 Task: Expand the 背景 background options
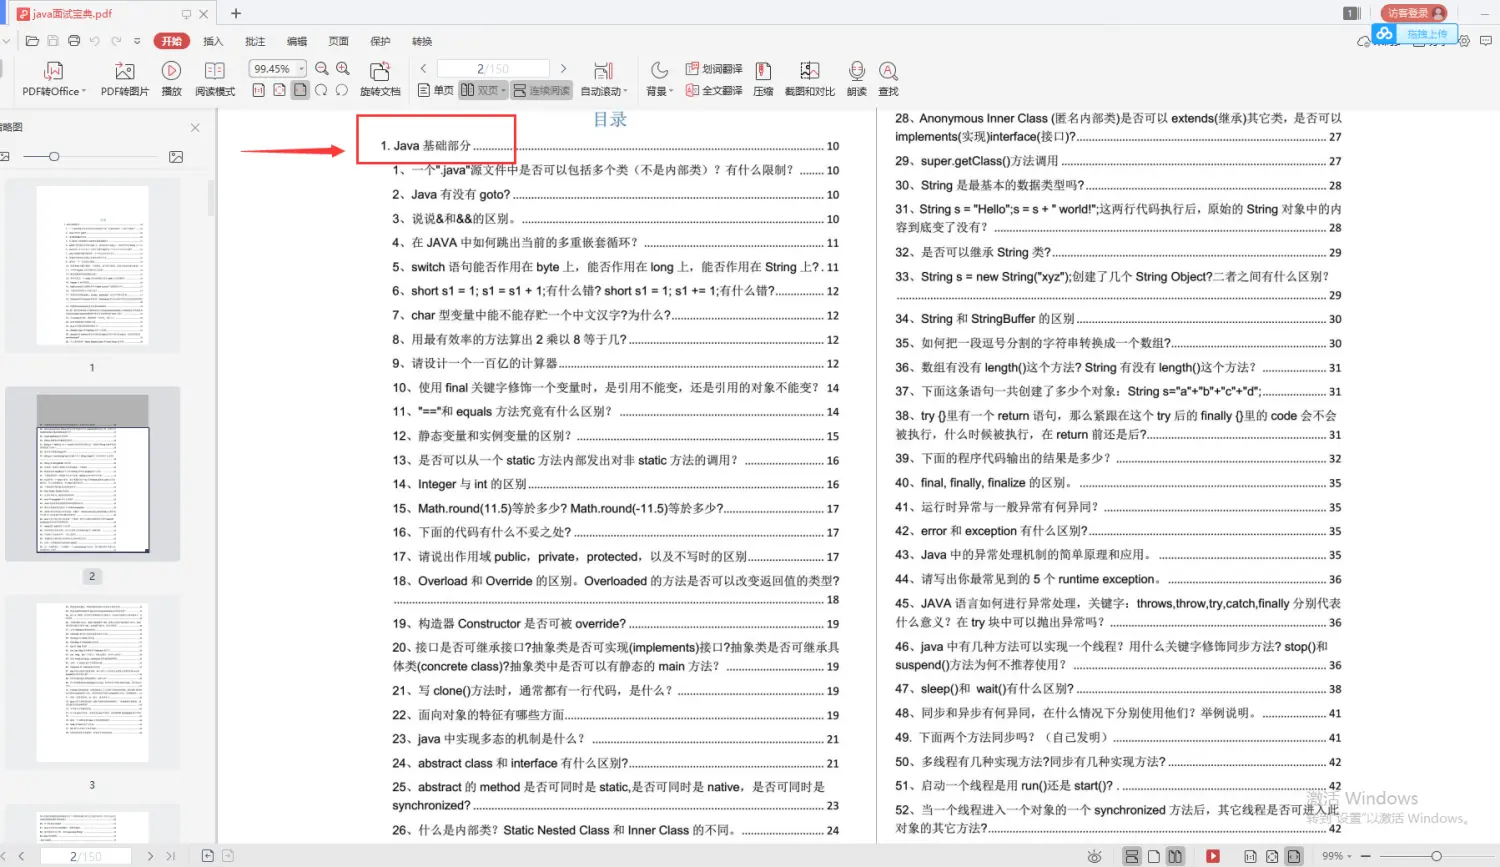point(660,89)
